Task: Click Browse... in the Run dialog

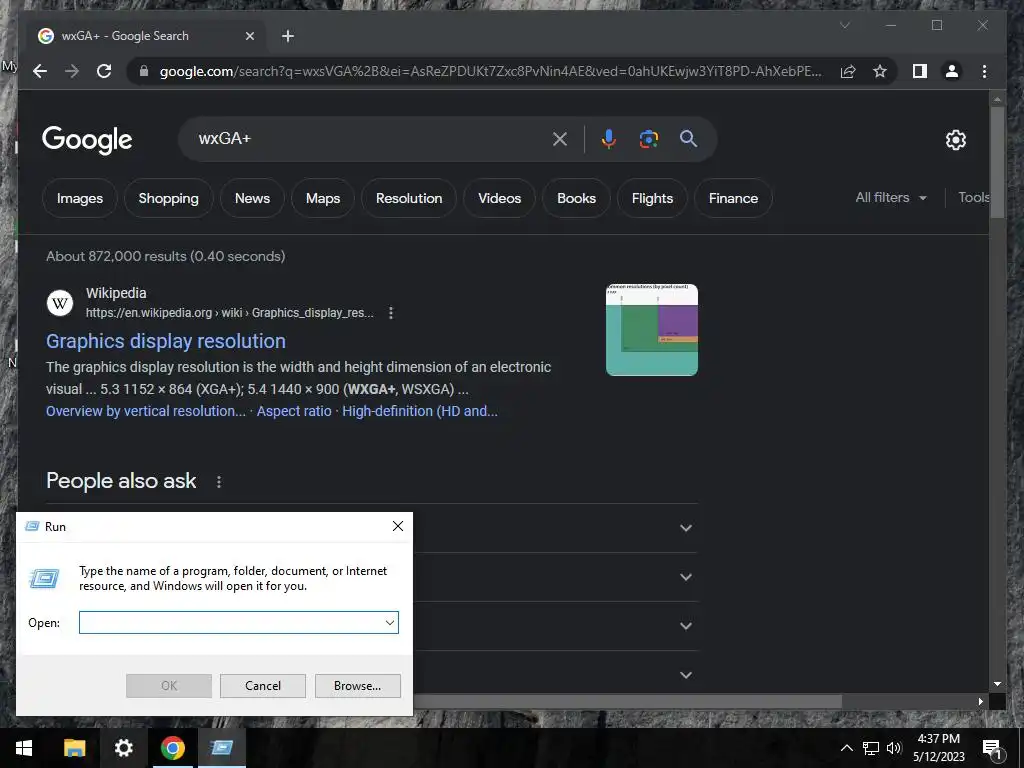Action: pos(357,686)
